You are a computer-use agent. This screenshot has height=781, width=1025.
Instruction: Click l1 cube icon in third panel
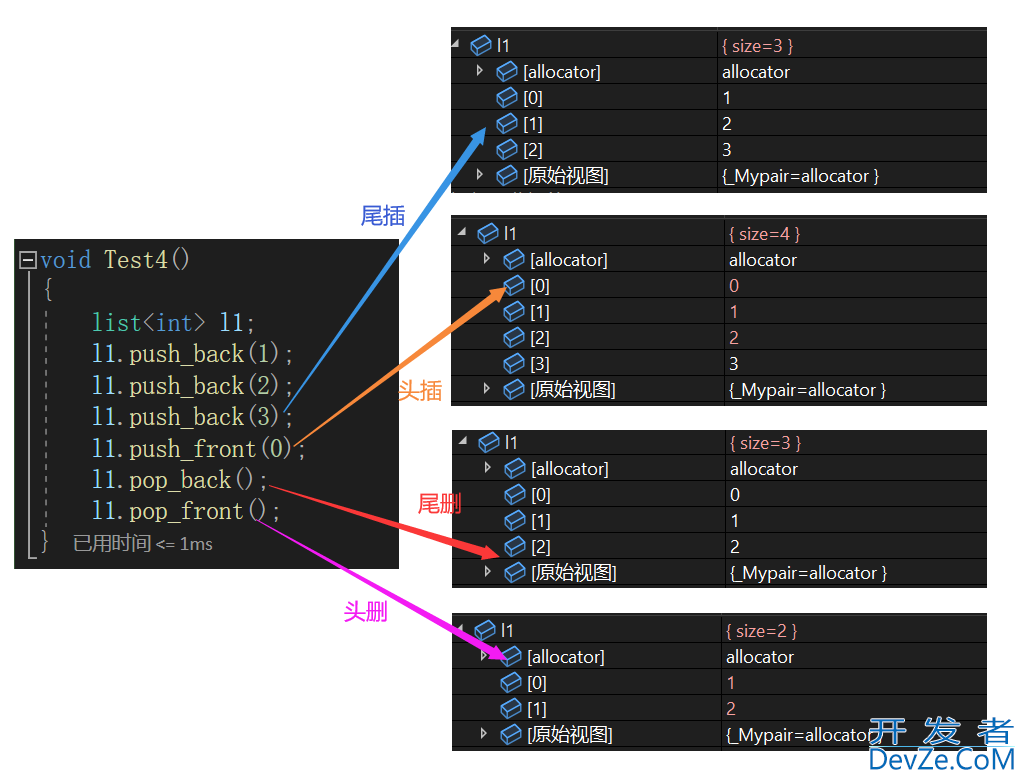coord(490,442)
